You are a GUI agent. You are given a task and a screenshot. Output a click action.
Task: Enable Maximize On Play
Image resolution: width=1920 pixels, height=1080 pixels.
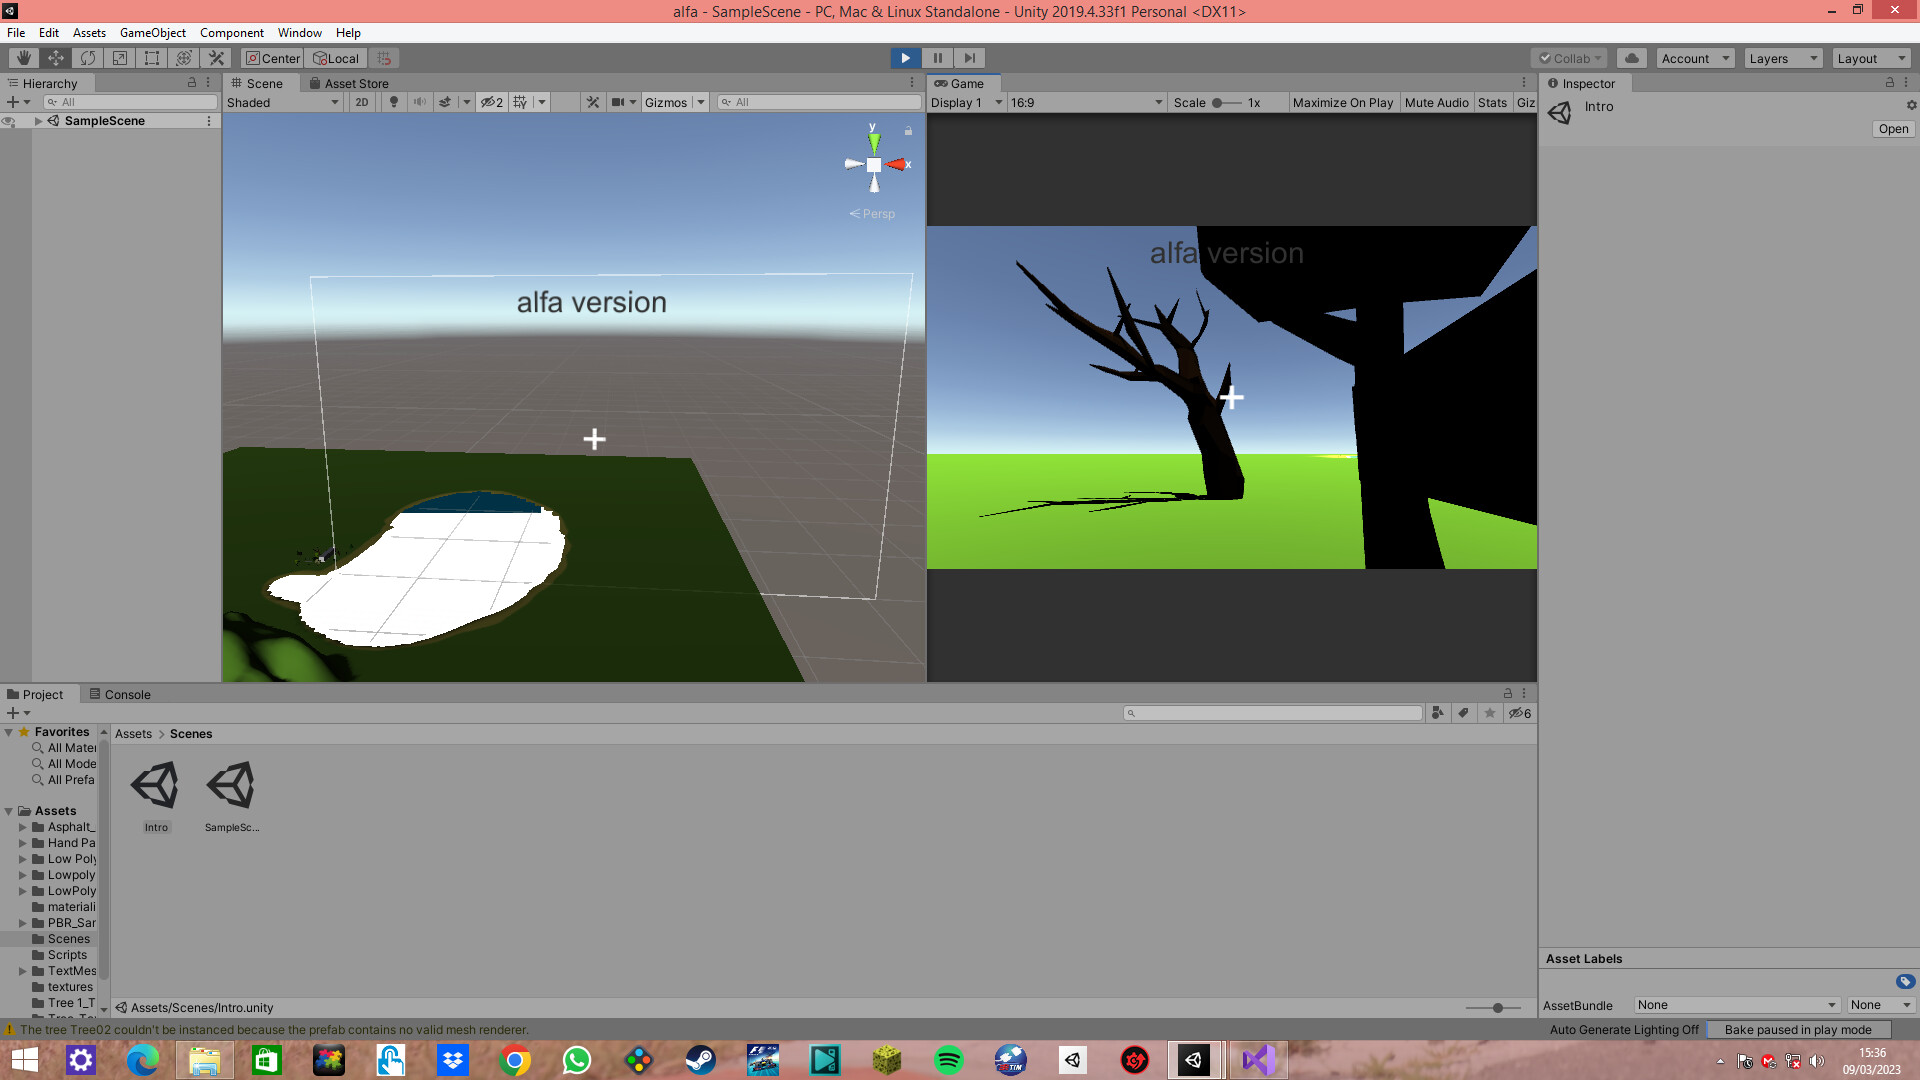click(x=1342, y=102)
